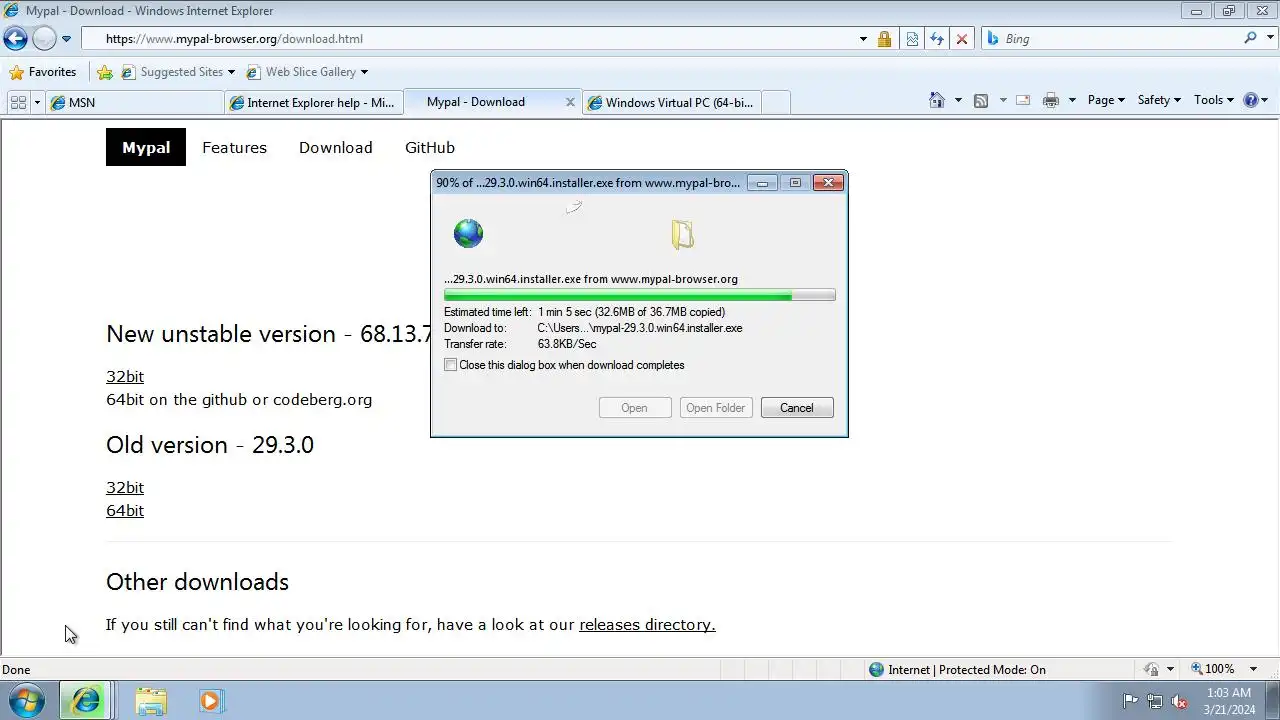
Task: Click the Download nav link
Action: tap(335, 147)
